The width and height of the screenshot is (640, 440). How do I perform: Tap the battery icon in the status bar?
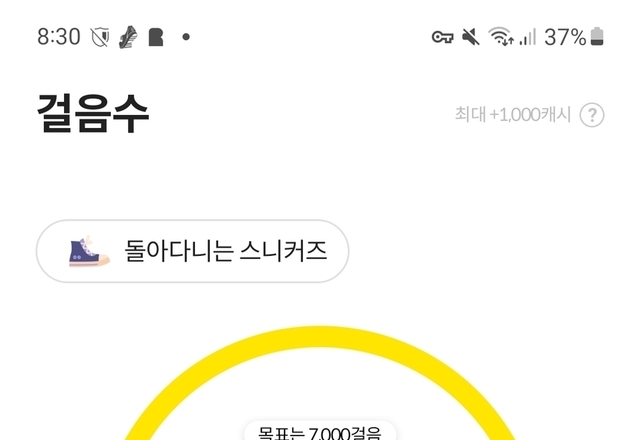[597, 37]
